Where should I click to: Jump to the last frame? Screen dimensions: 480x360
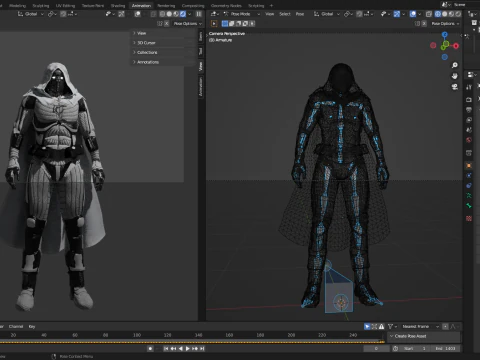(x=202, y=349)
